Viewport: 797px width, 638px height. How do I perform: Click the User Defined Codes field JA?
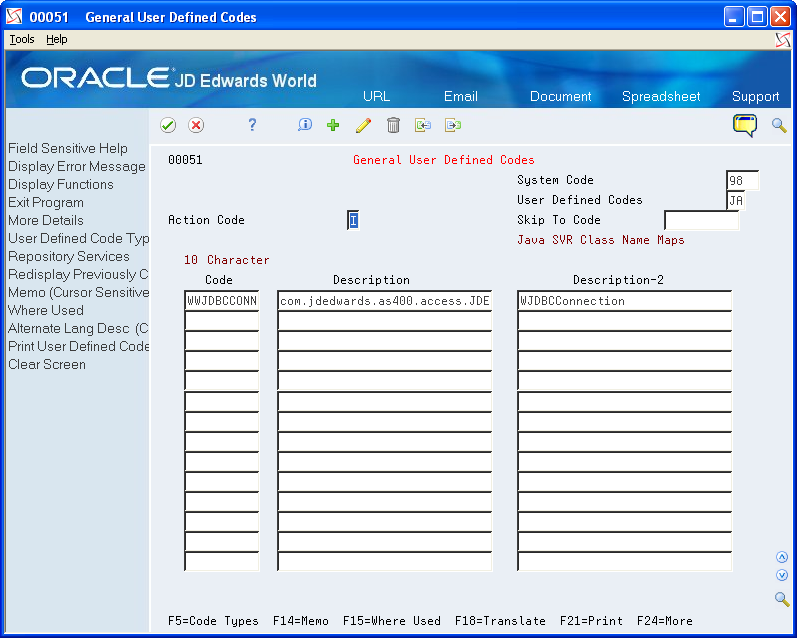pyautogui.click(x=736, y=200)
